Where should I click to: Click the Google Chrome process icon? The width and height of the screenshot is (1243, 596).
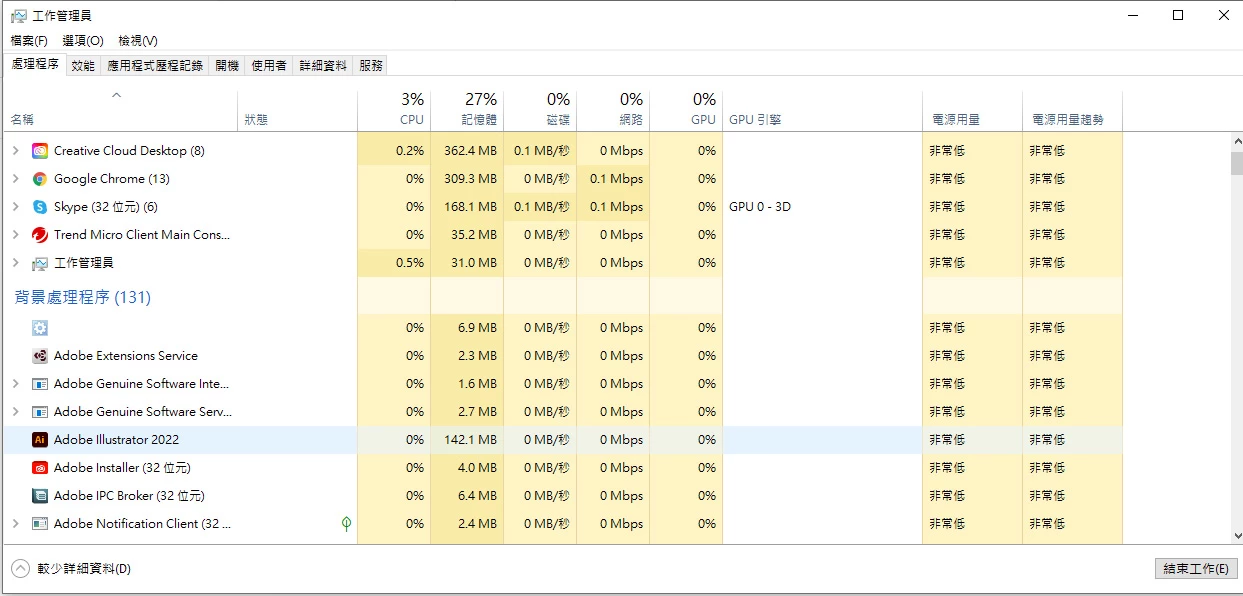40,179
